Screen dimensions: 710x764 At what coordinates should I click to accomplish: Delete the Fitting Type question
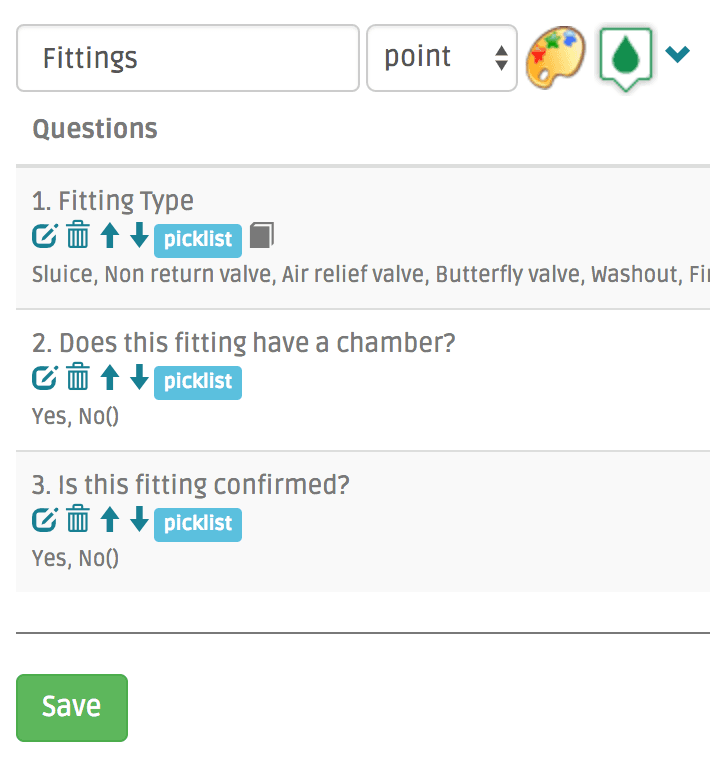(x=78, y=237)
